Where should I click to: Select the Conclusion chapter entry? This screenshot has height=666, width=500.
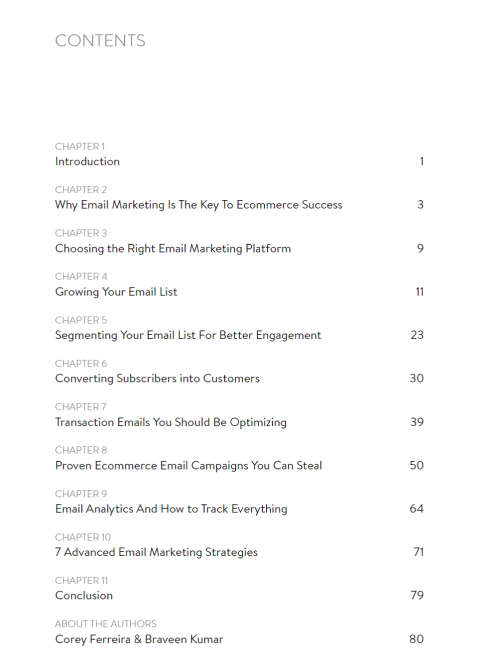[84, 595]
